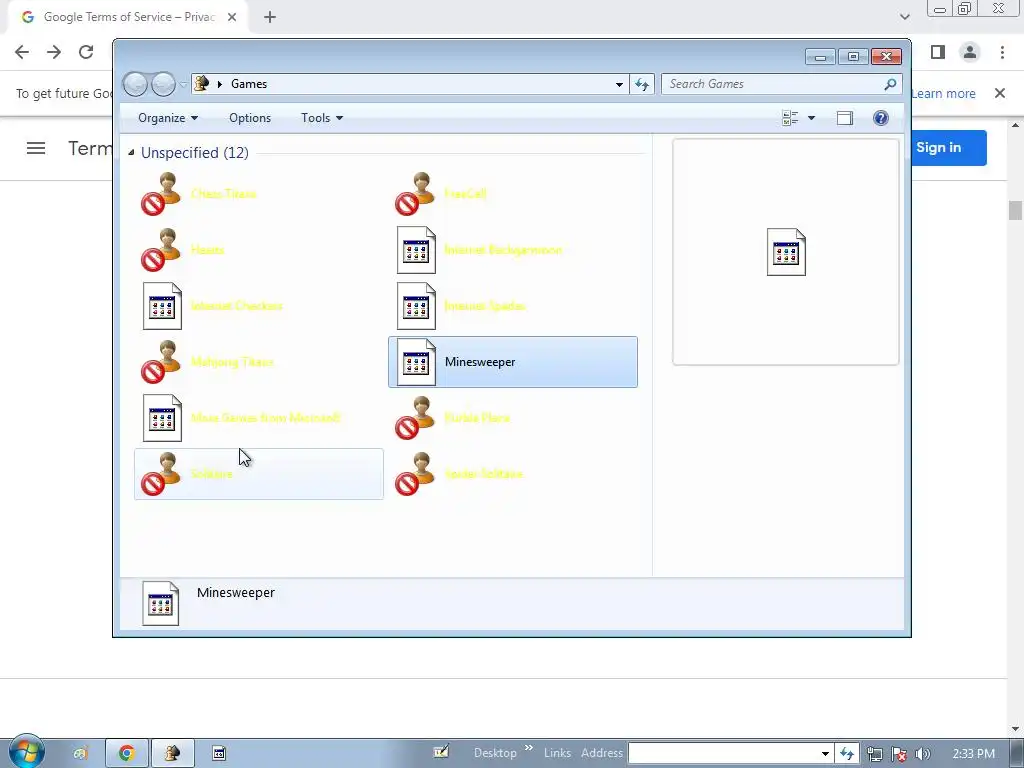Screen dimensions: 1024x768
Task: Toggle Chrome side panel
Action: pos(938,52)
